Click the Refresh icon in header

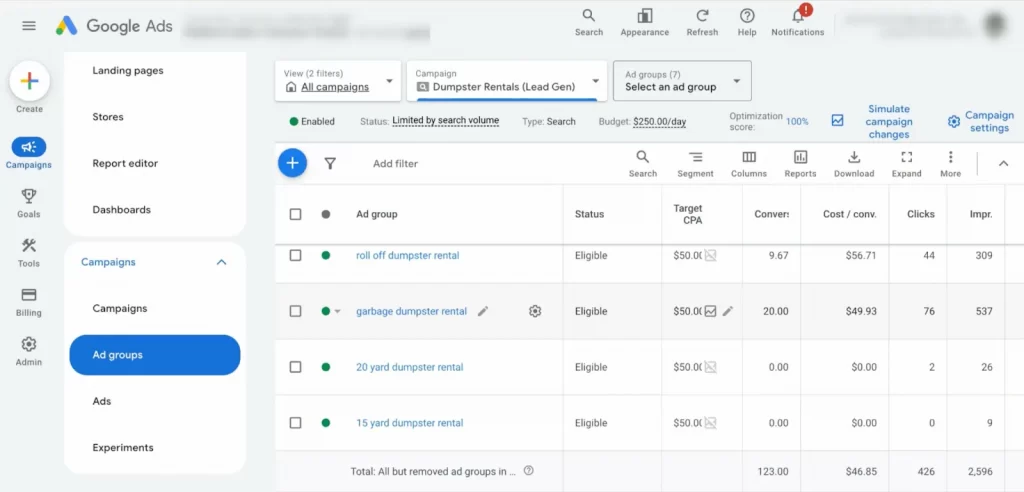tap(702, 17)
